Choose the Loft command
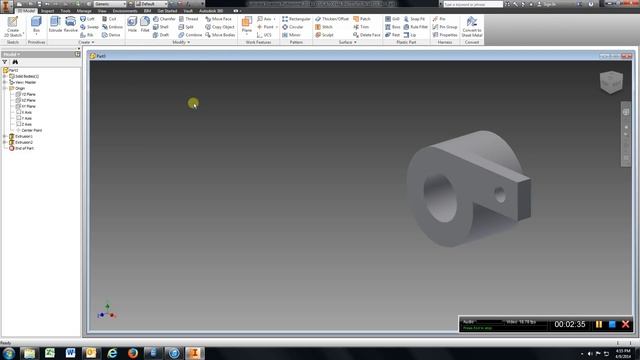This screenshot has height=360, width=640. [87, 19]
